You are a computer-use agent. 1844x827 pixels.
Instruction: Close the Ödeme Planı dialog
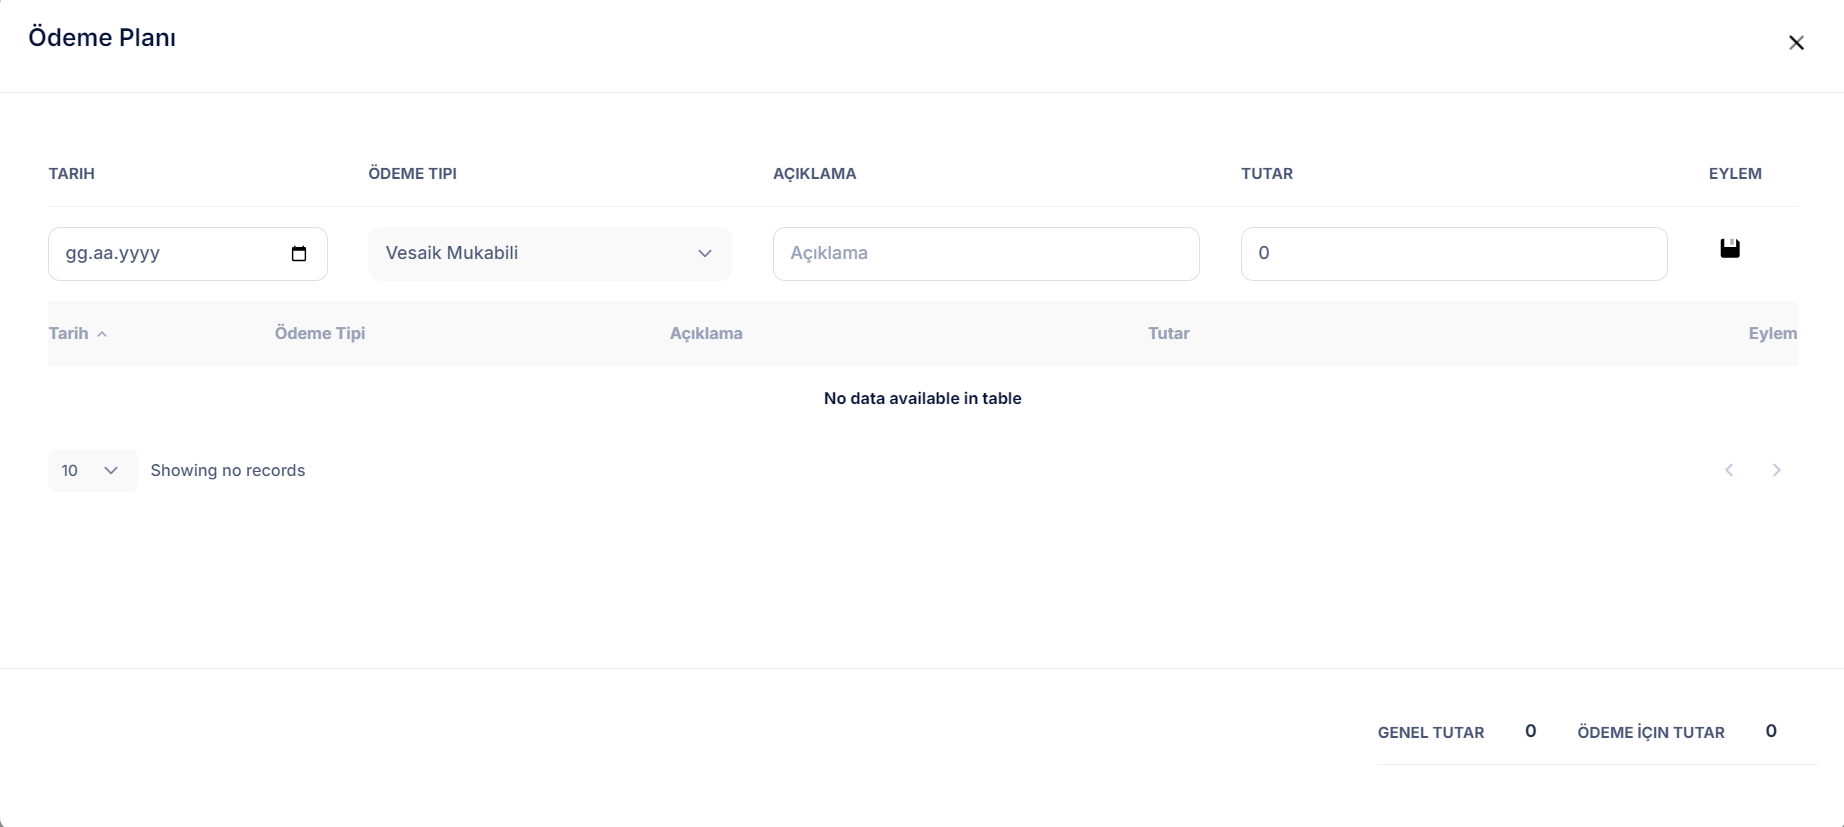click(1796, 43)
